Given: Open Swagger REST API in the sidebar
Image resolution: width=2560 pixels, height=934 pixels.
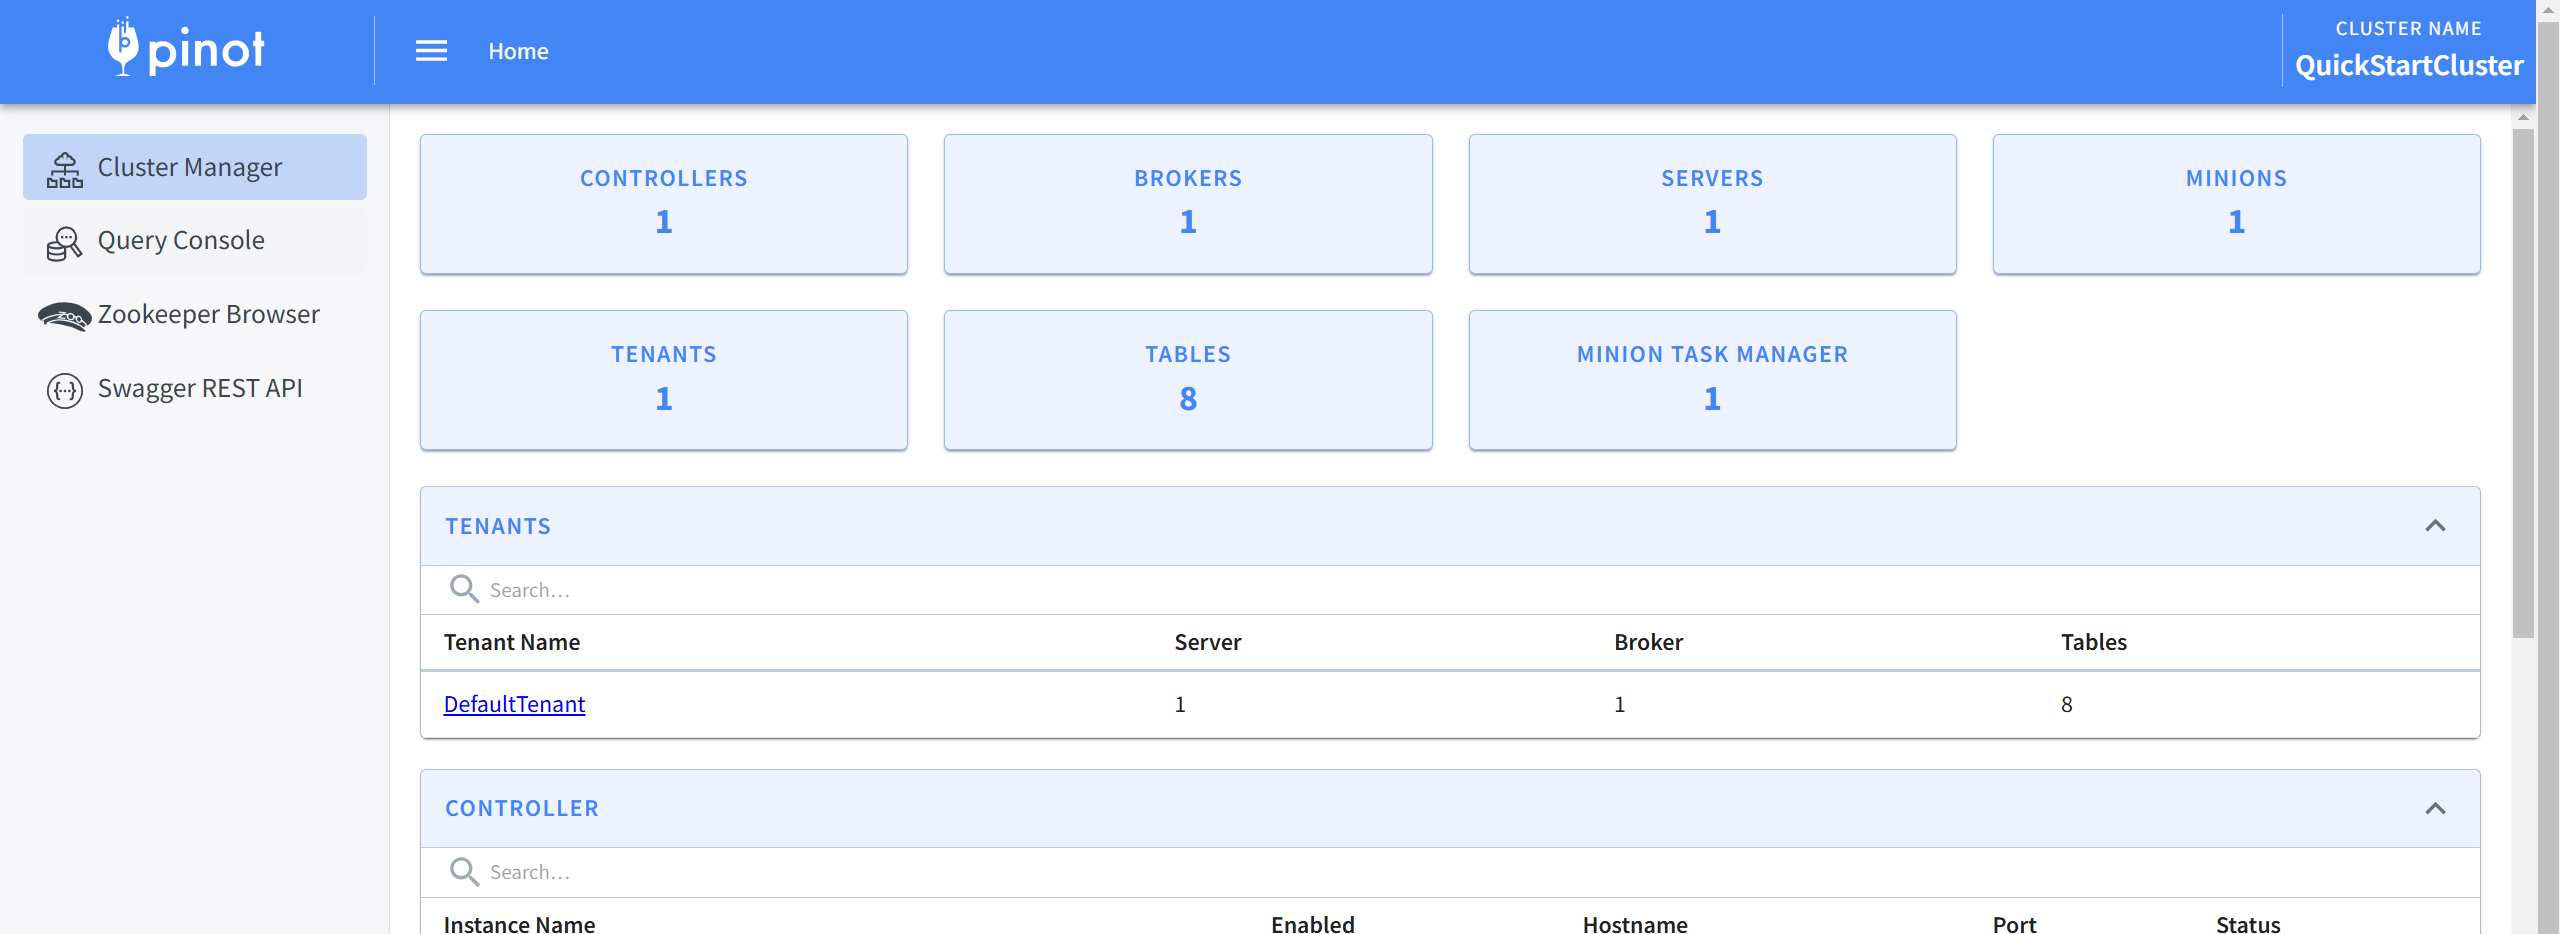Looking at the screenshot, I should click(195, 389).
